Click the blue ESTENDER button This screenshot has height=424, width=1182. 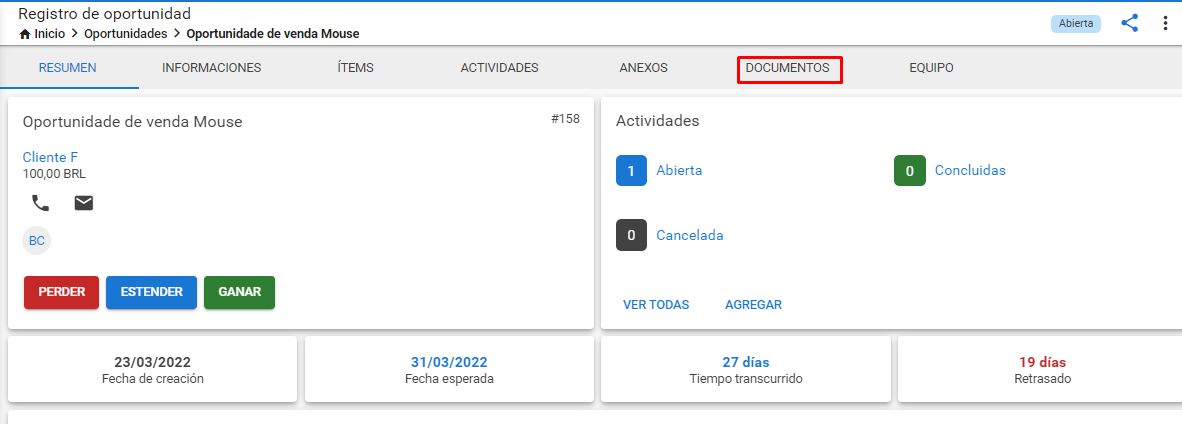point(152,292)
